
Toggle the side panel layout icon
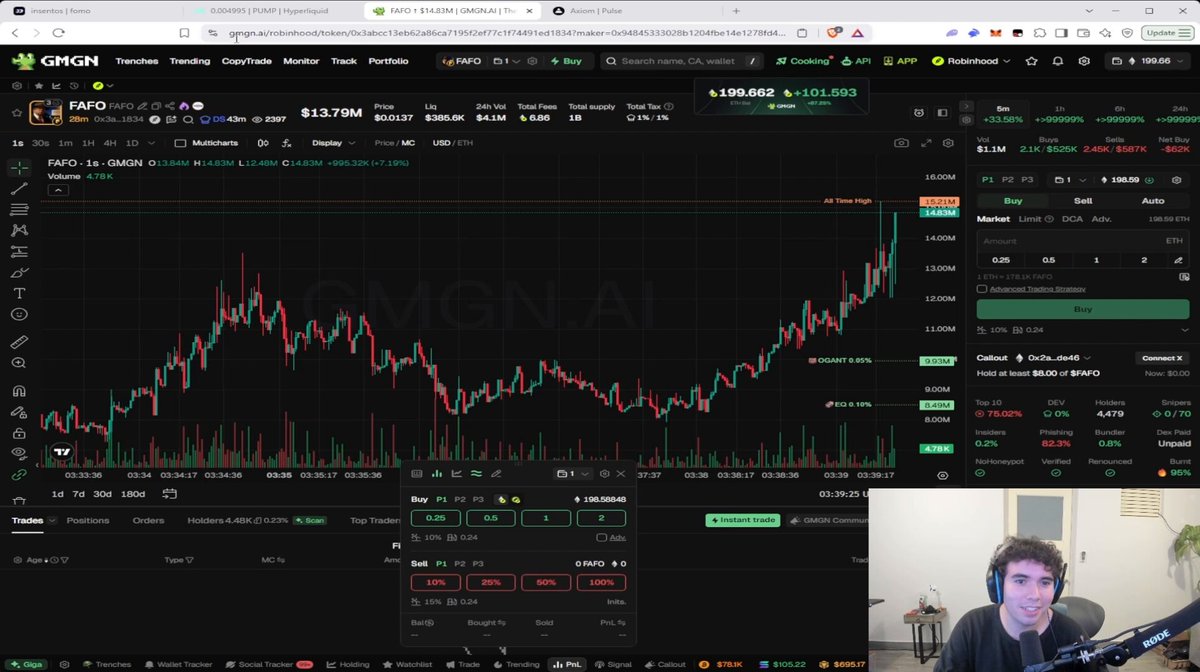coord(942,113)
